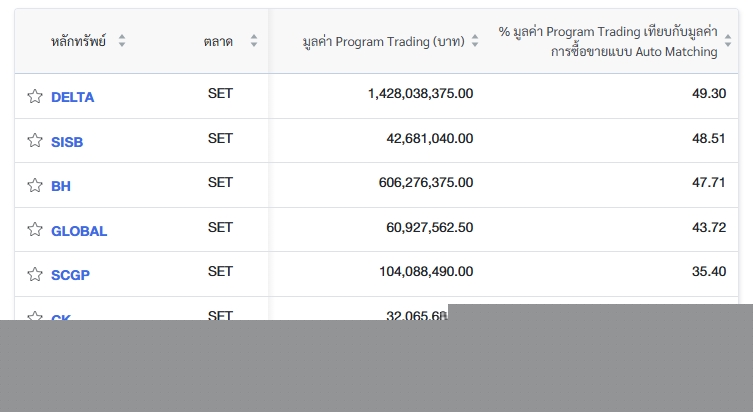Select the SCGP stock link

pos(70,275)
